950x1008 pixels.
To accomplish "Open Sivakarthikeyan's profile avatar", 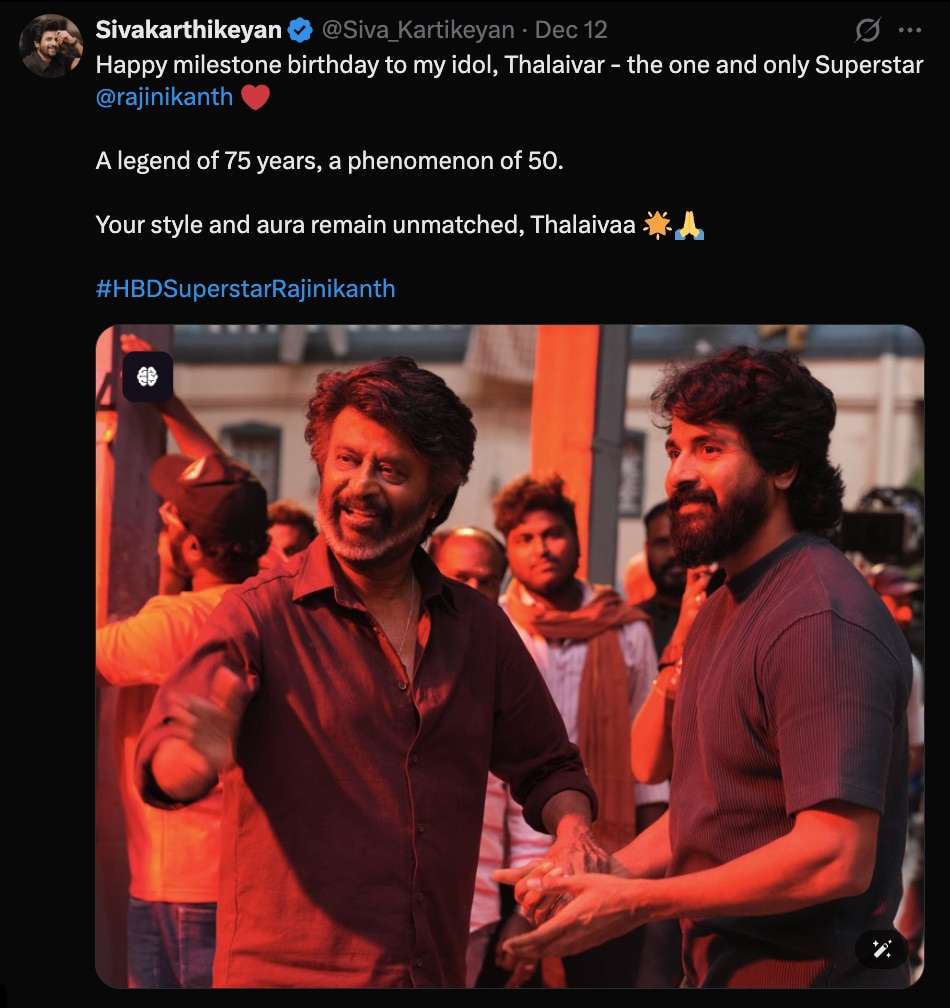I will (51, 46).
